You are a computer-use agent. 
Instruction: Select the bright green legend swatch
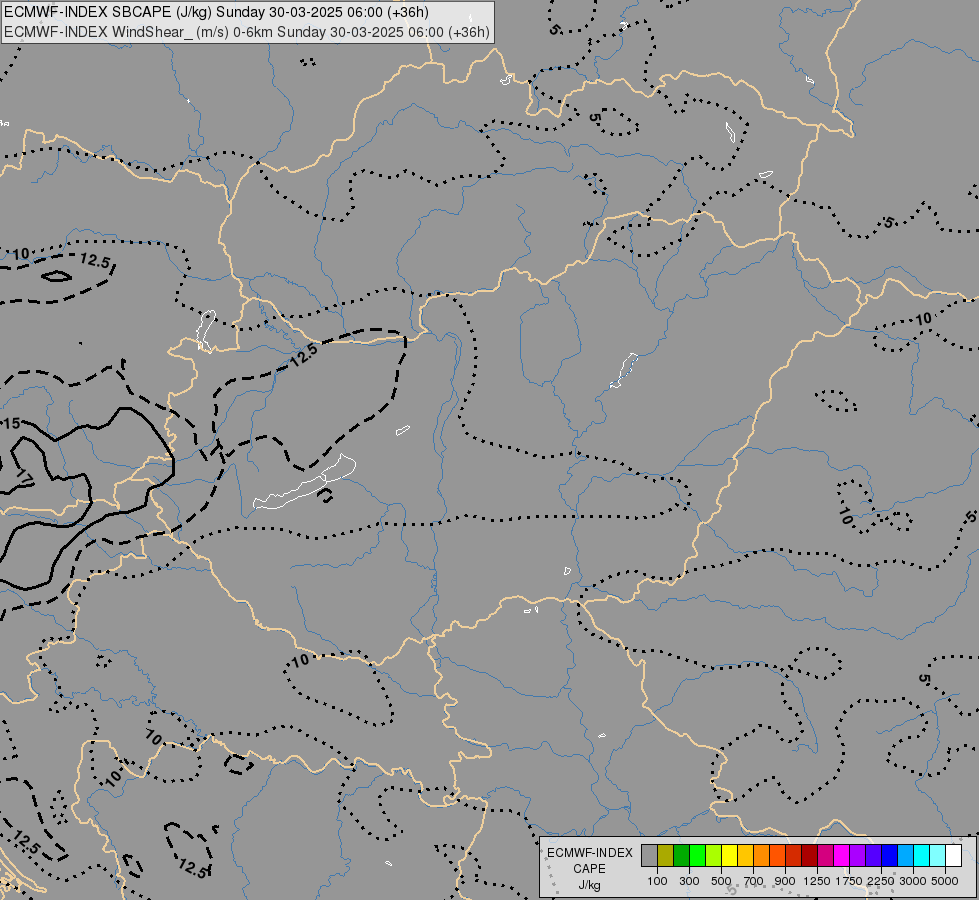point(697,856)
